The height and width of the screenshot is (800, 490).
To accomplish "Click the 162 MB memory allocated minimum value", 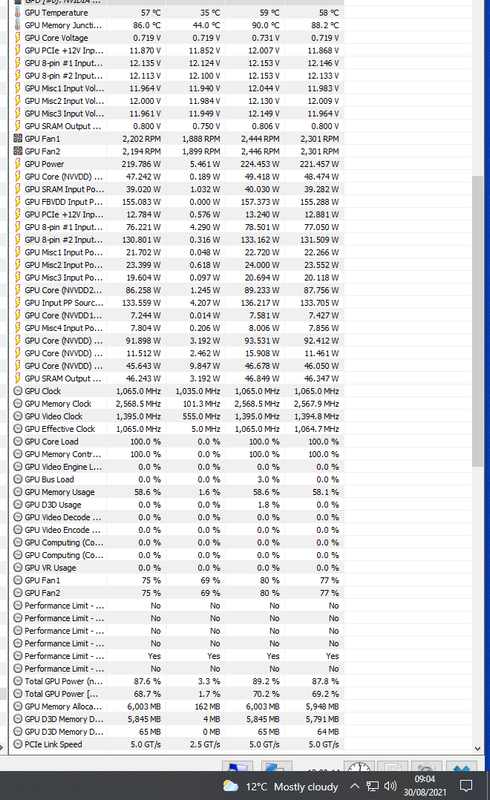I will tap(207, 706).
